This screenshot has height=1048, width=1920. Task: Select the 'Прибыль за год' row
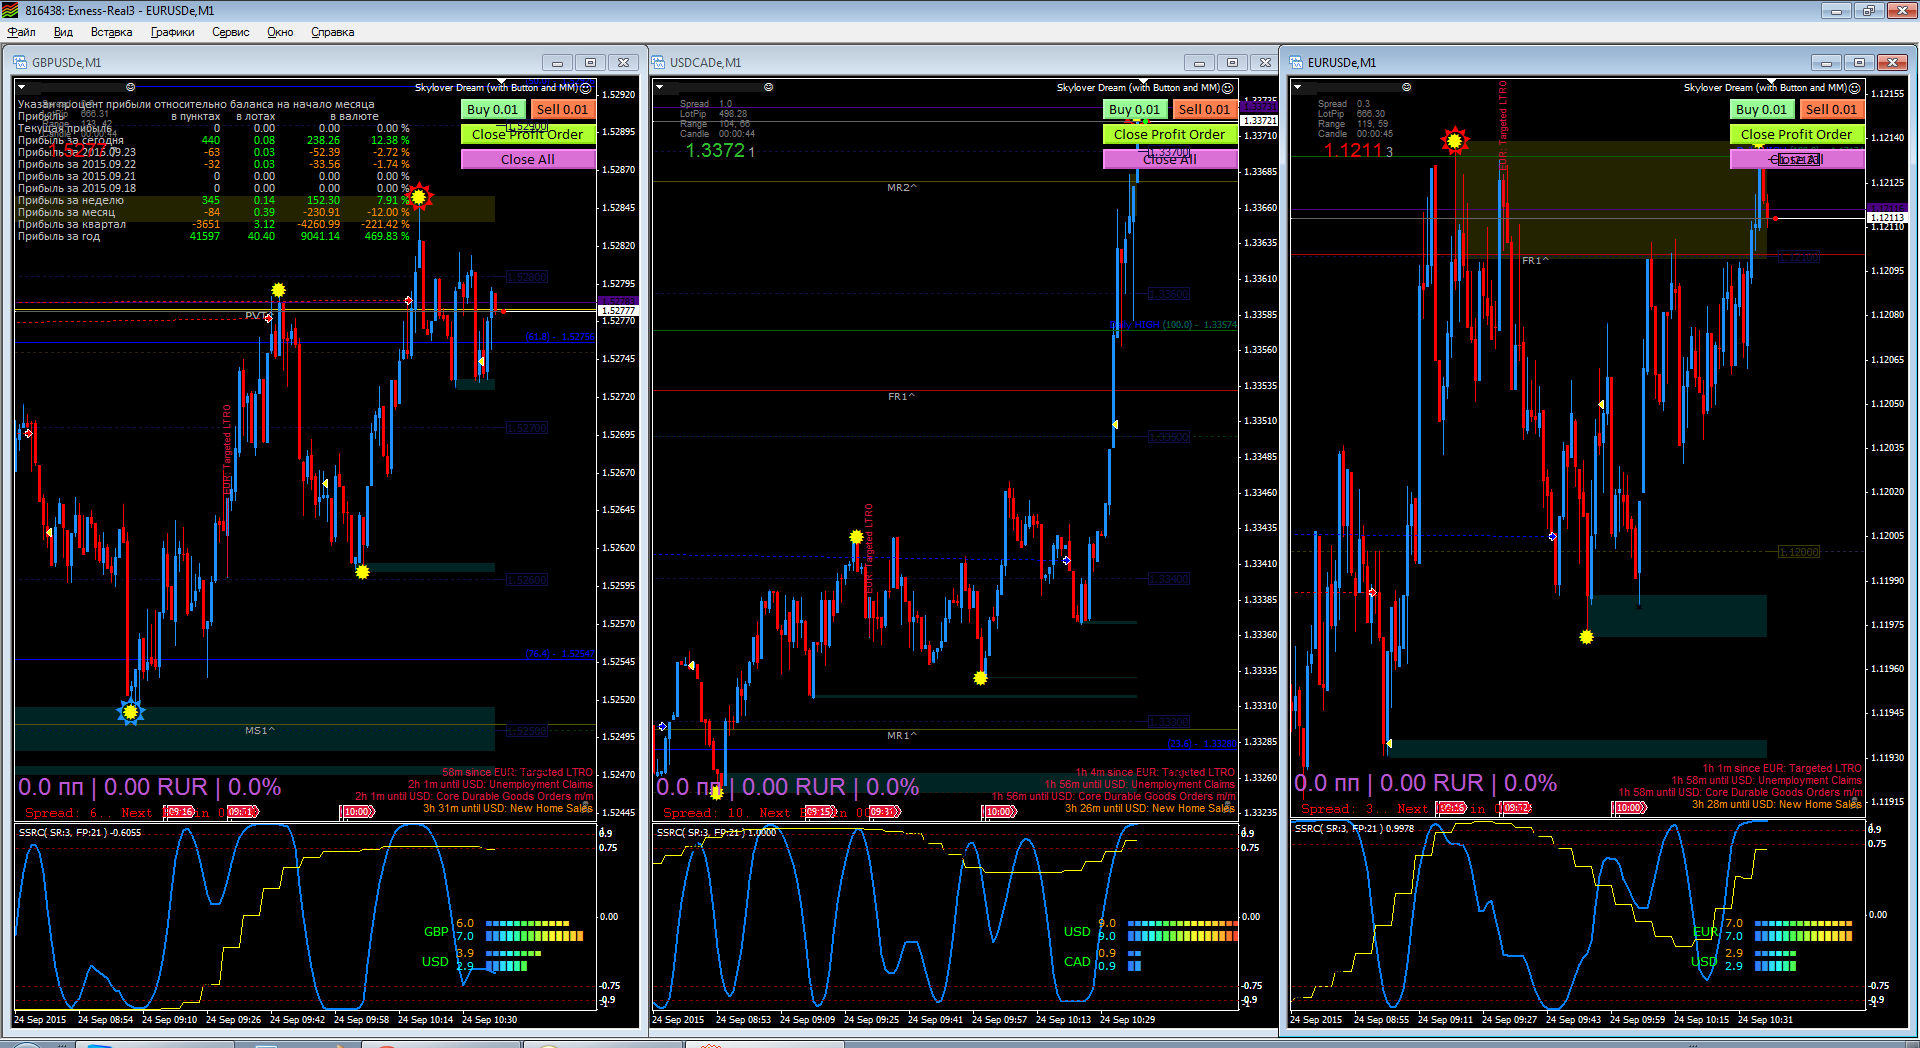(214, 236)
